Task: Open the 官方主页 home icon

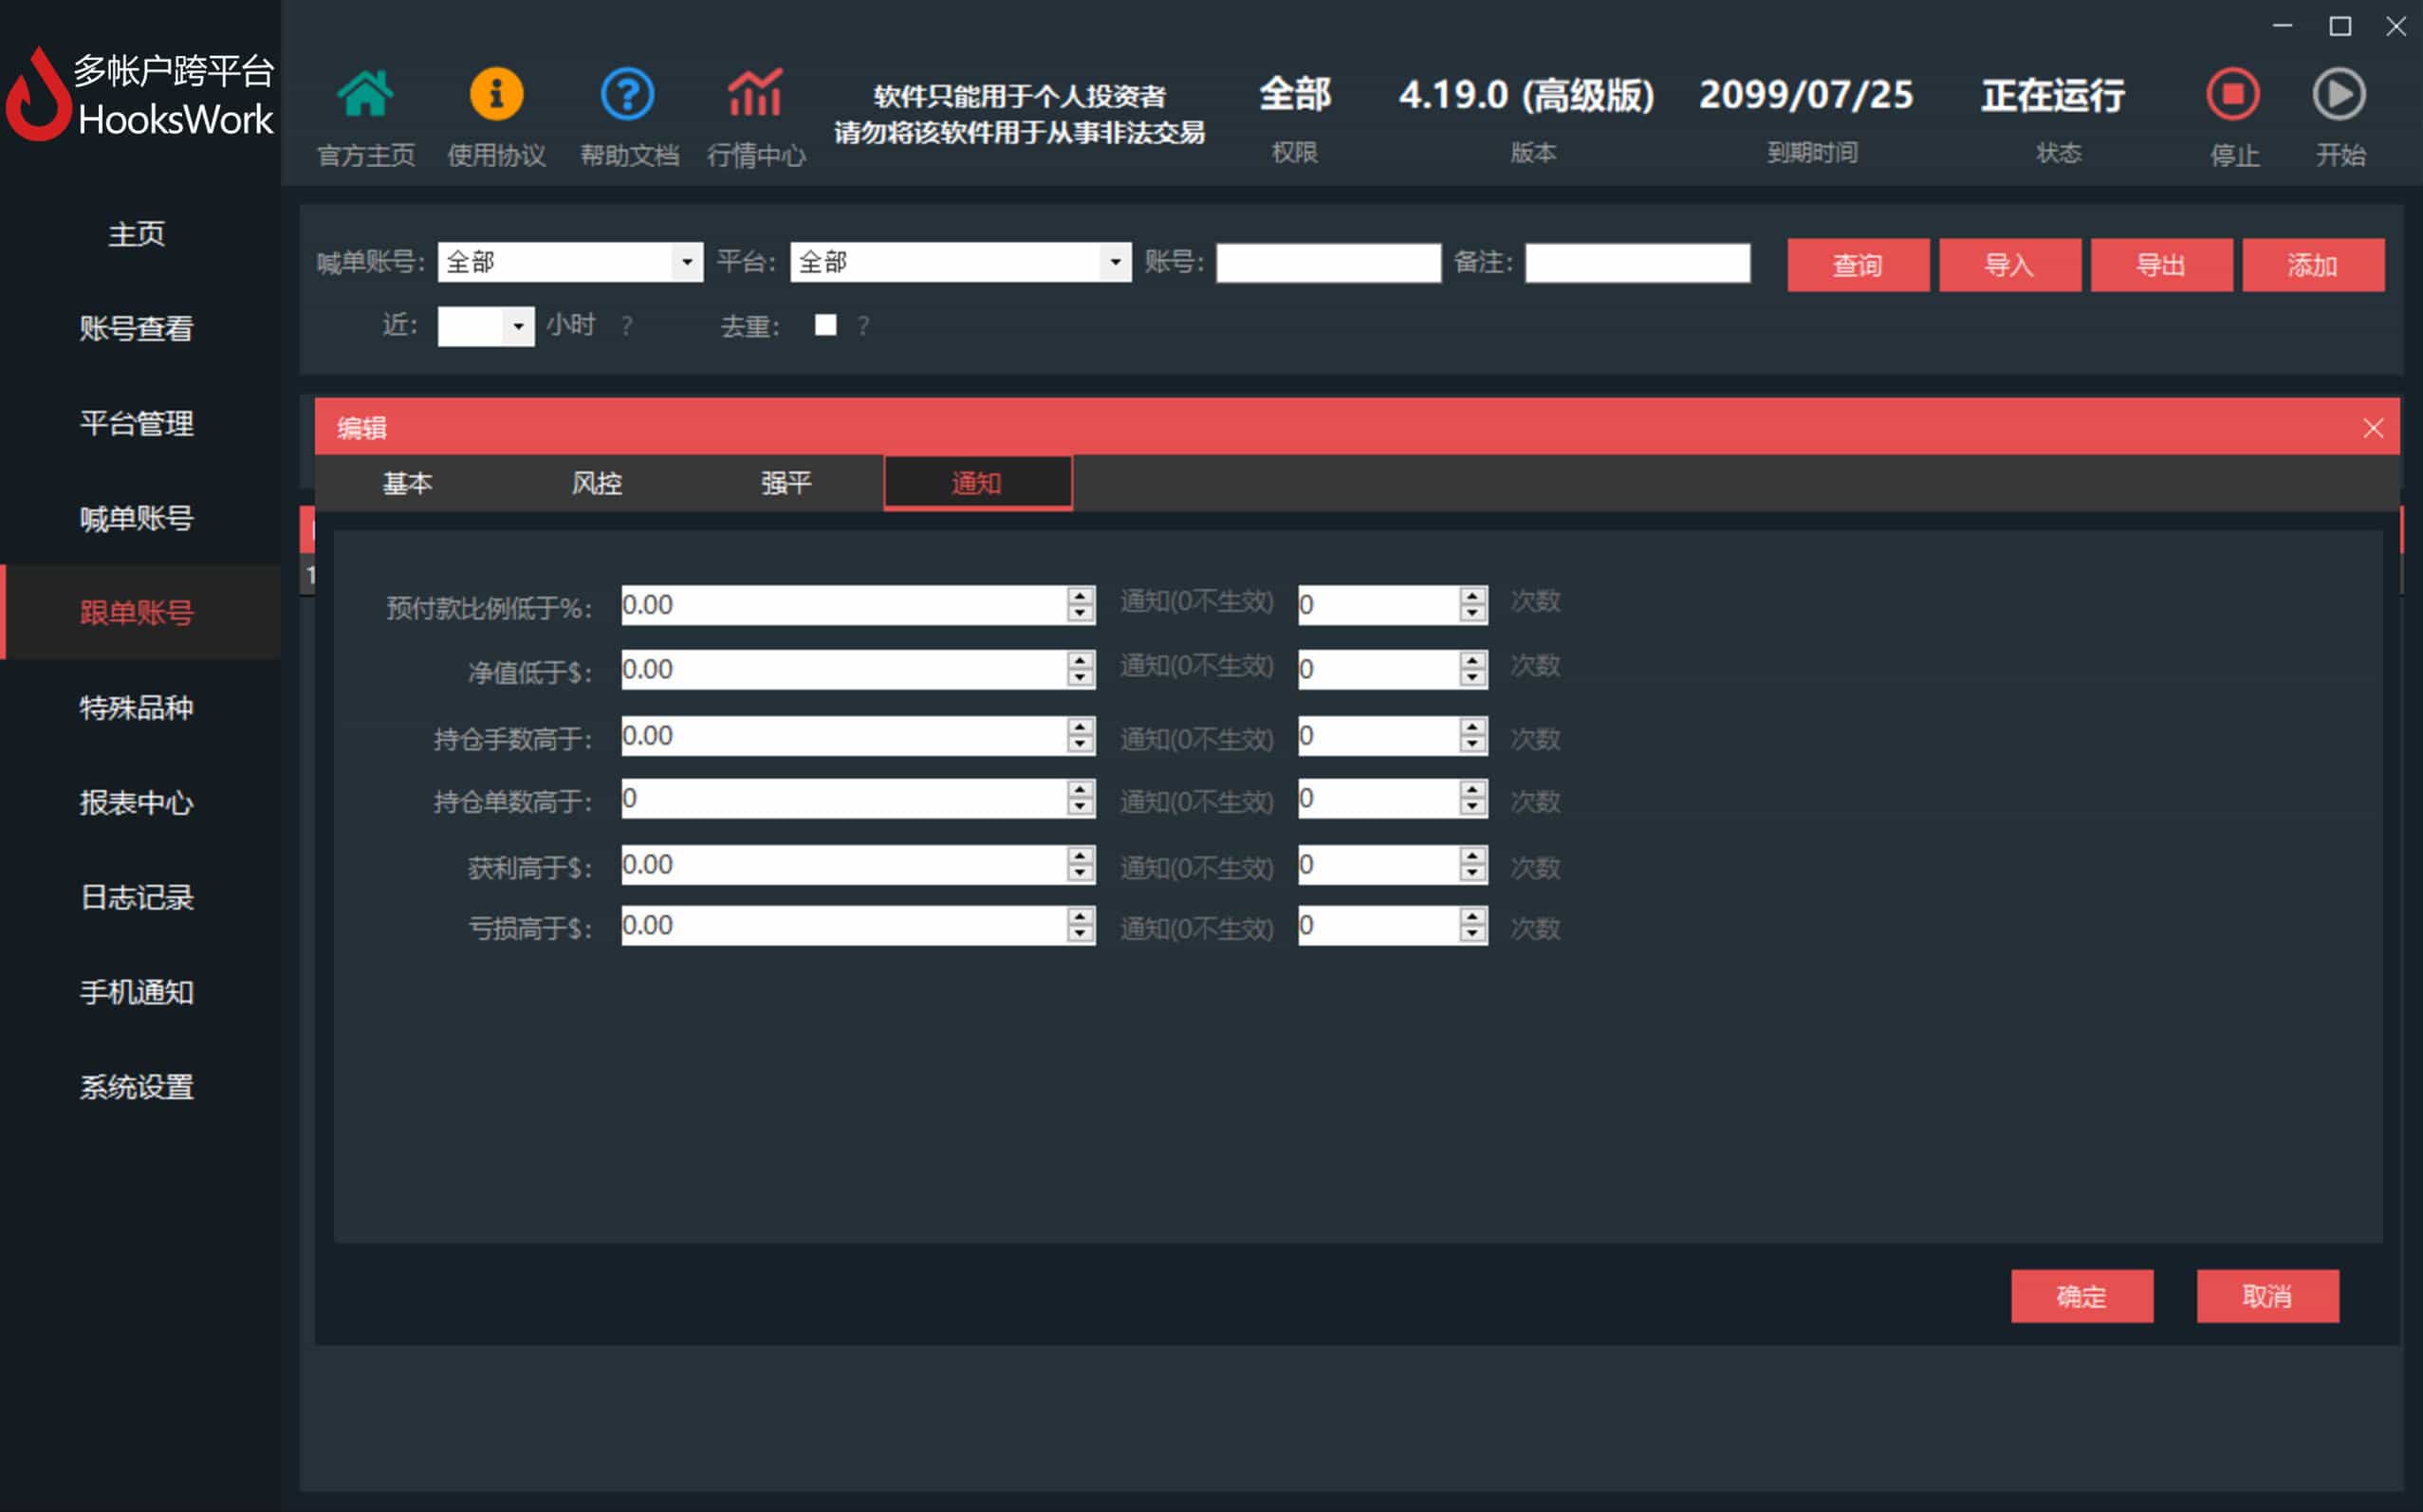Action: (365, 94)
